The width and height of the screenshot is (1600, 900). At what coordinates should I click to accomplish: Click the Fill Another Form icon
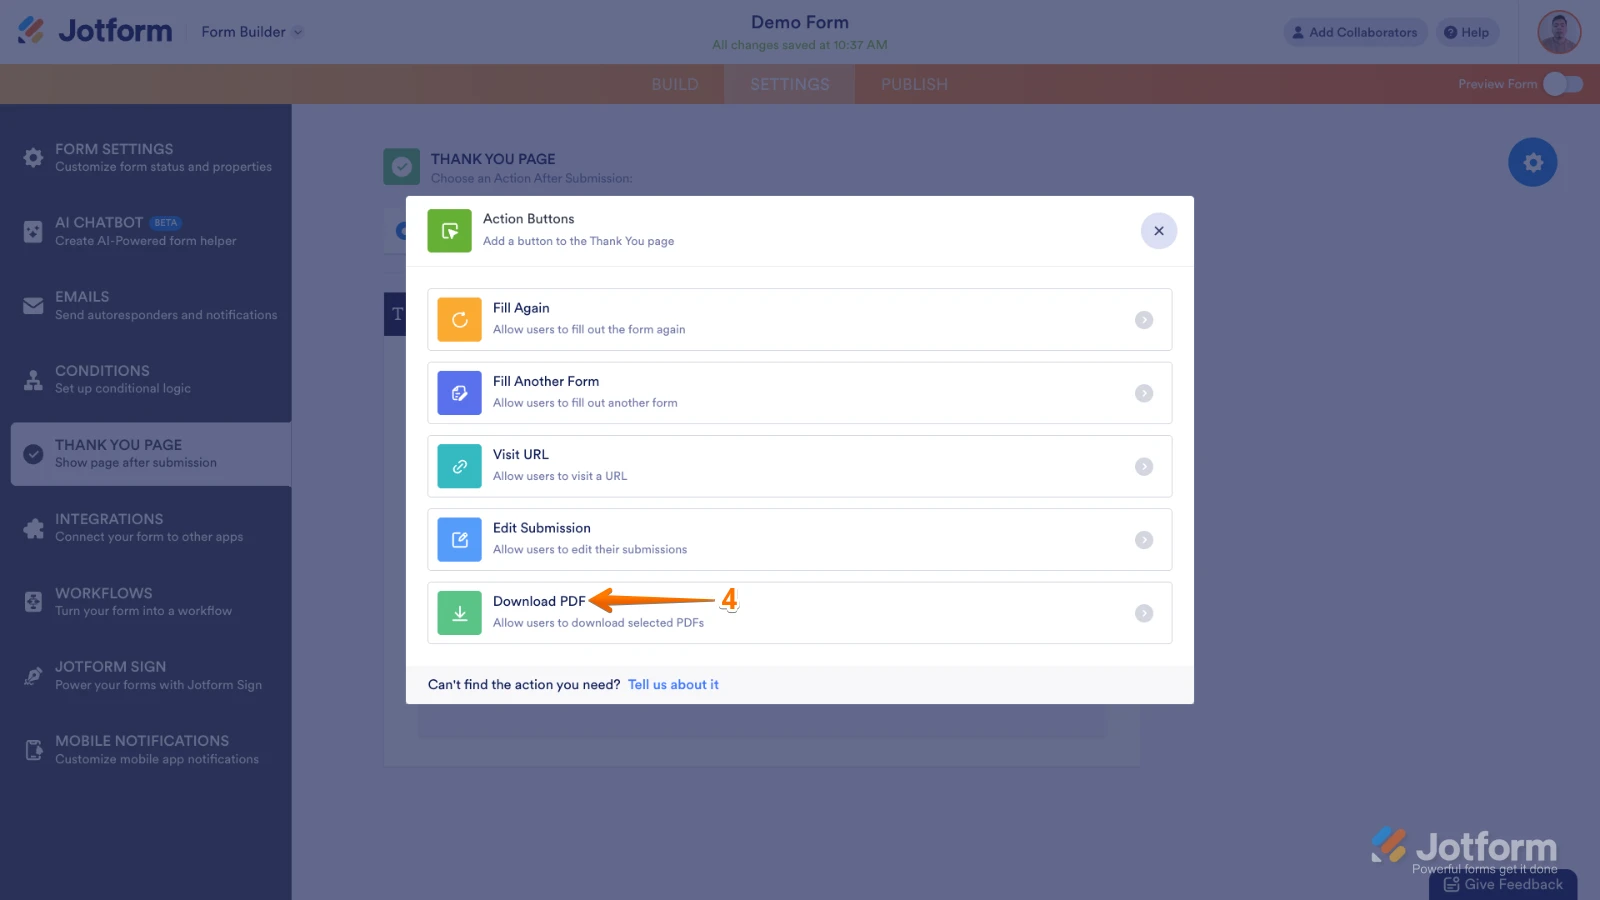[x=460, y=393]
